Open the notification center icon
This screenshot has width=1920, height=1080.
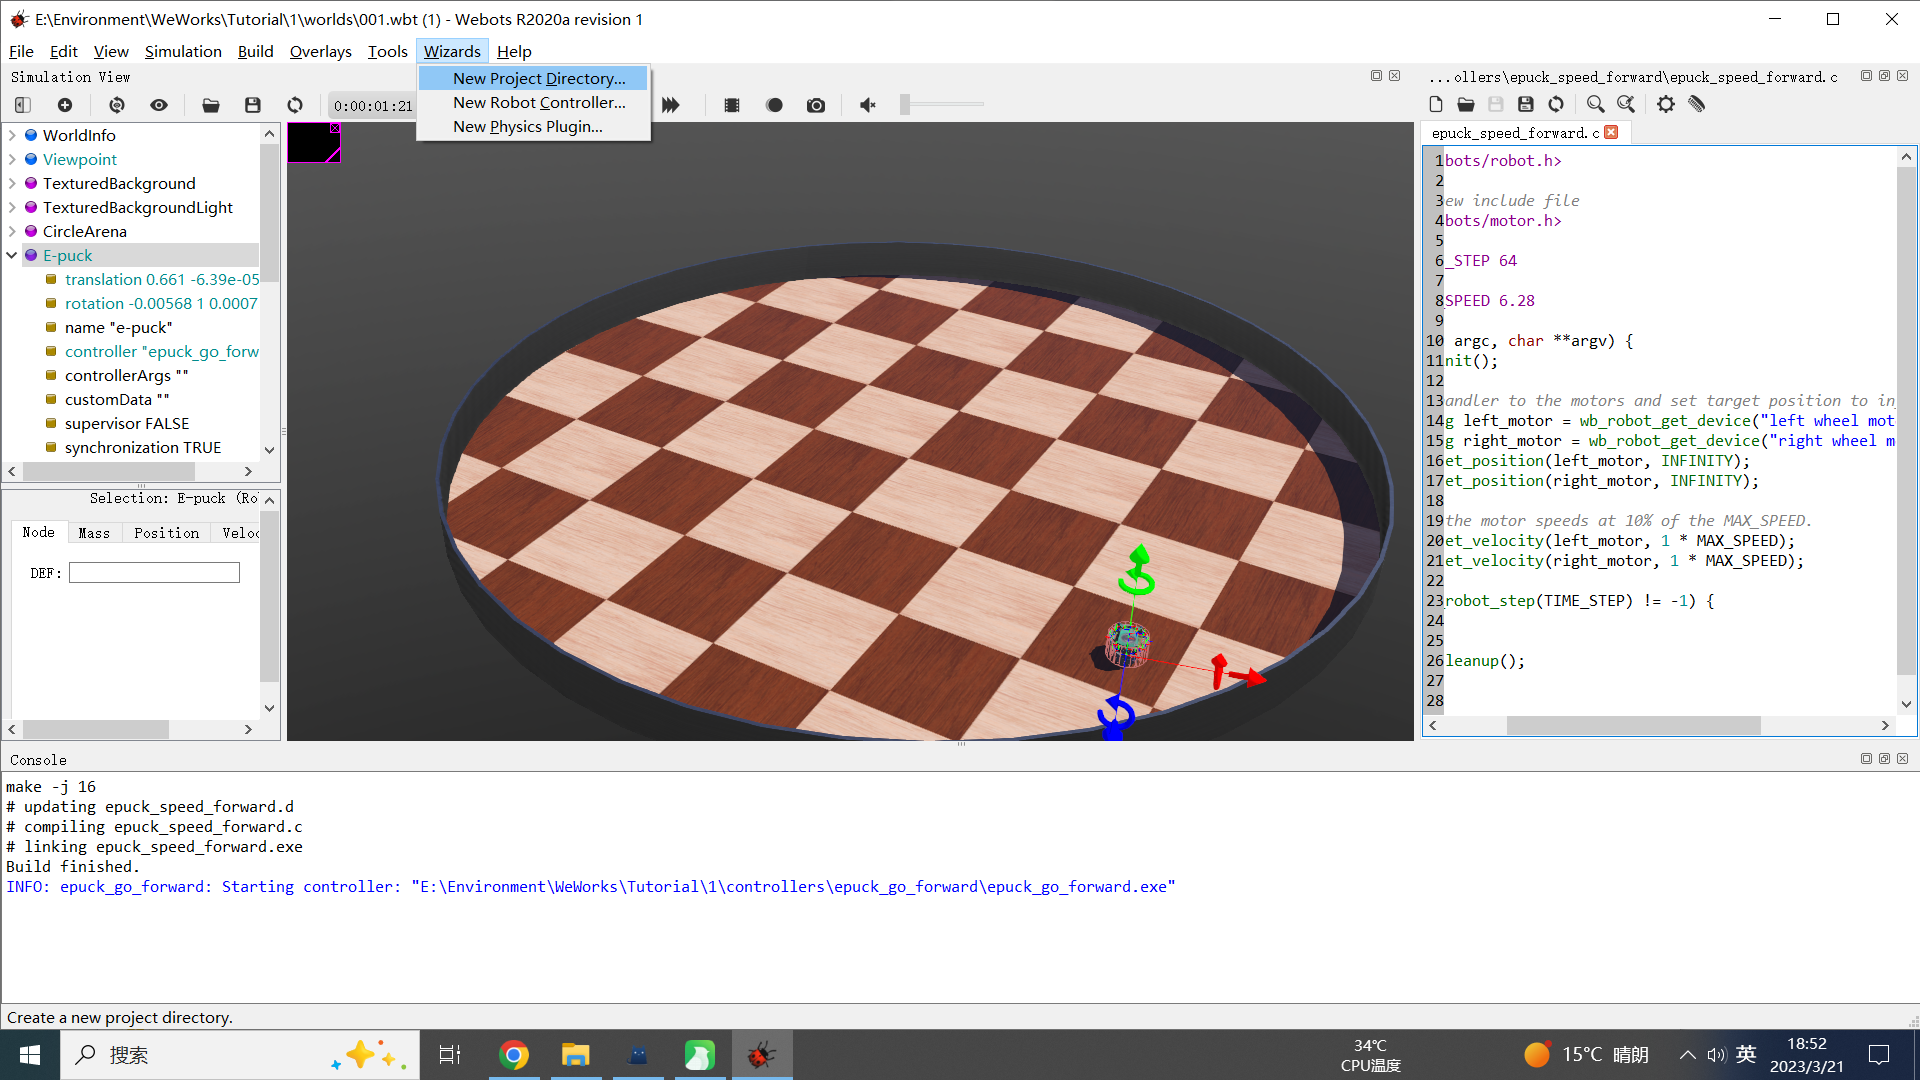1879,1055
